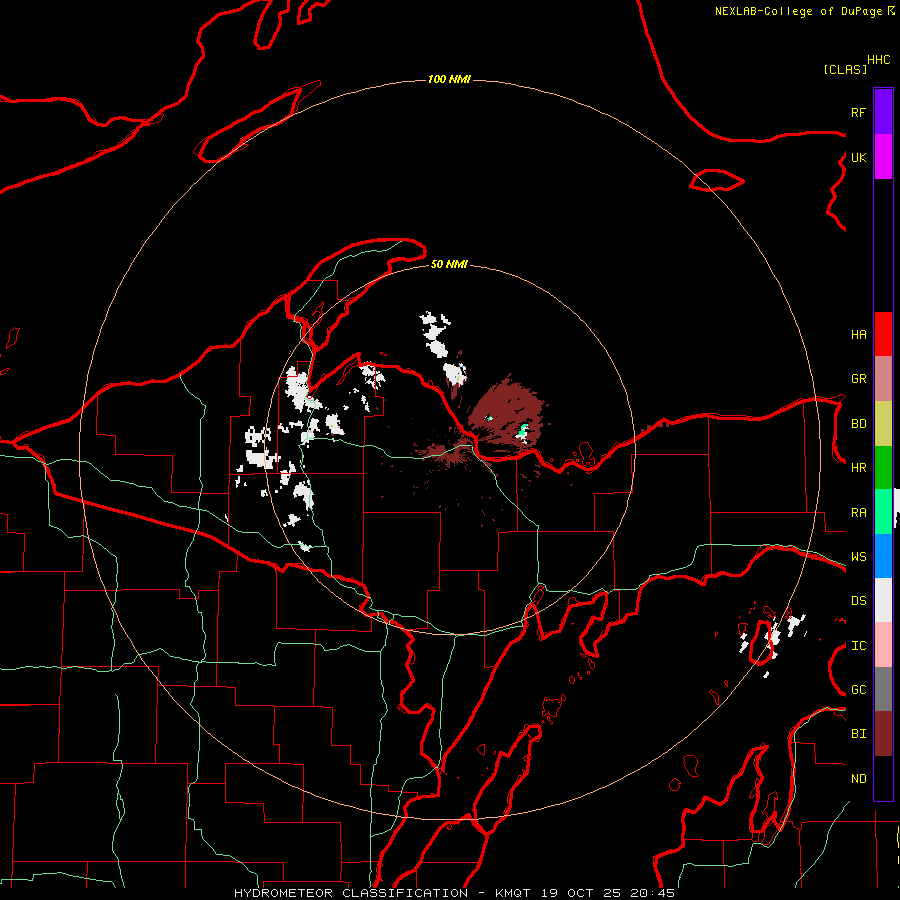900x900 pixels.
Task: Click the BD yellow legend color swatch
Action: pyautogui.click(x=883, y=424)
